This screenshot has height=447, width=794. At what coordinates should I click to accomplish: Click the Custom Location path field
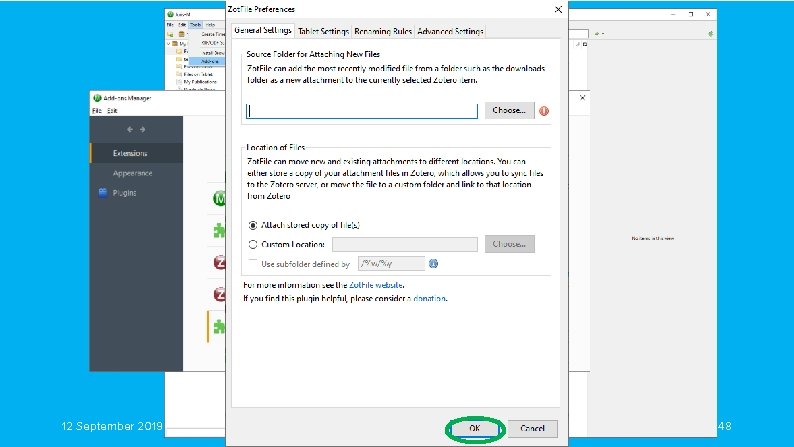(x=405, y=245)
